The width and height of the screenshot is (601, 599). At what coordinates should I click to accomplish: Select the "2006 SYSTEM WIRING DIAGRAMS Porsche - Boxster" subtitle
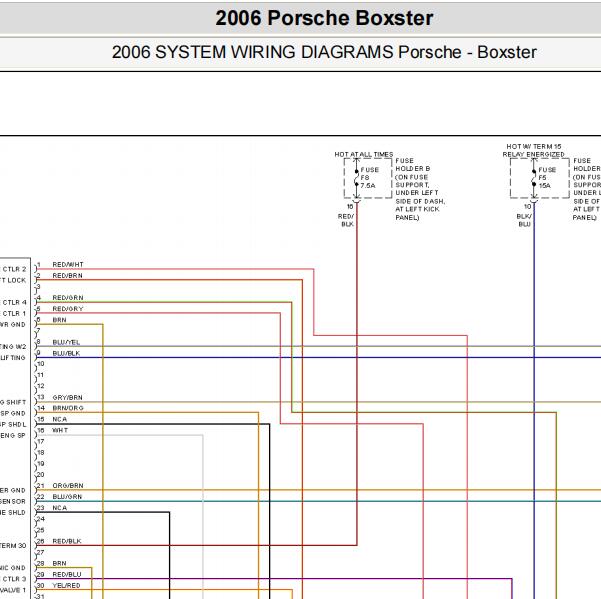coord(324,52)
